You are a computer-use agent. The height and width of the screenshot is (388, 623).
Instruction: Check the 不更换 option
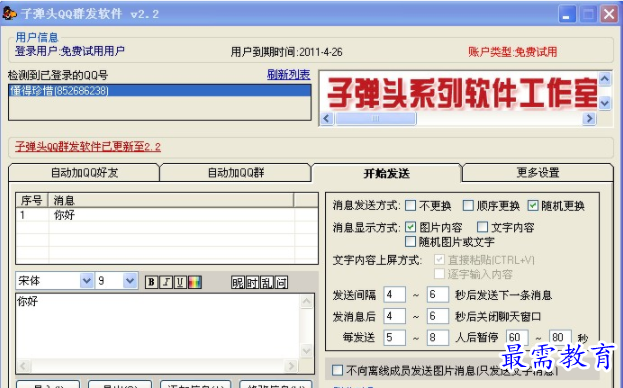pos(410,206)
